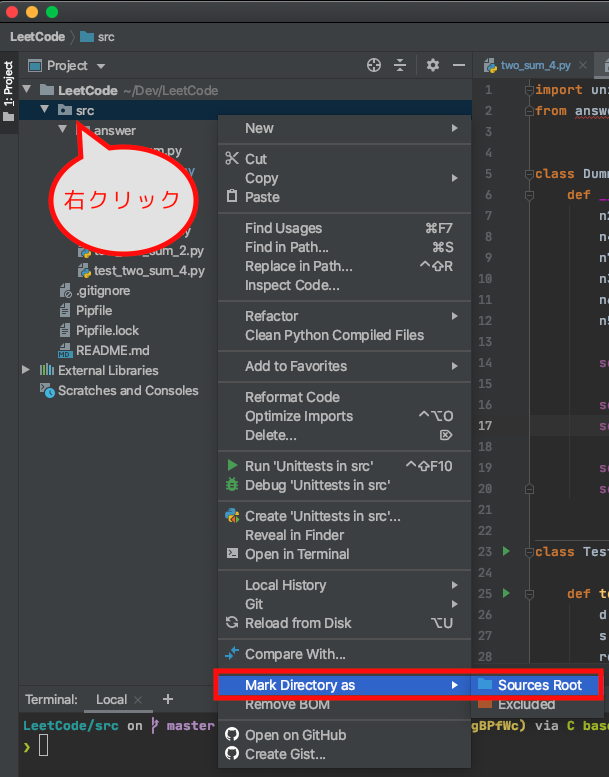
Task: Open Add to Favorites submenu
Action: click(344, 366)
